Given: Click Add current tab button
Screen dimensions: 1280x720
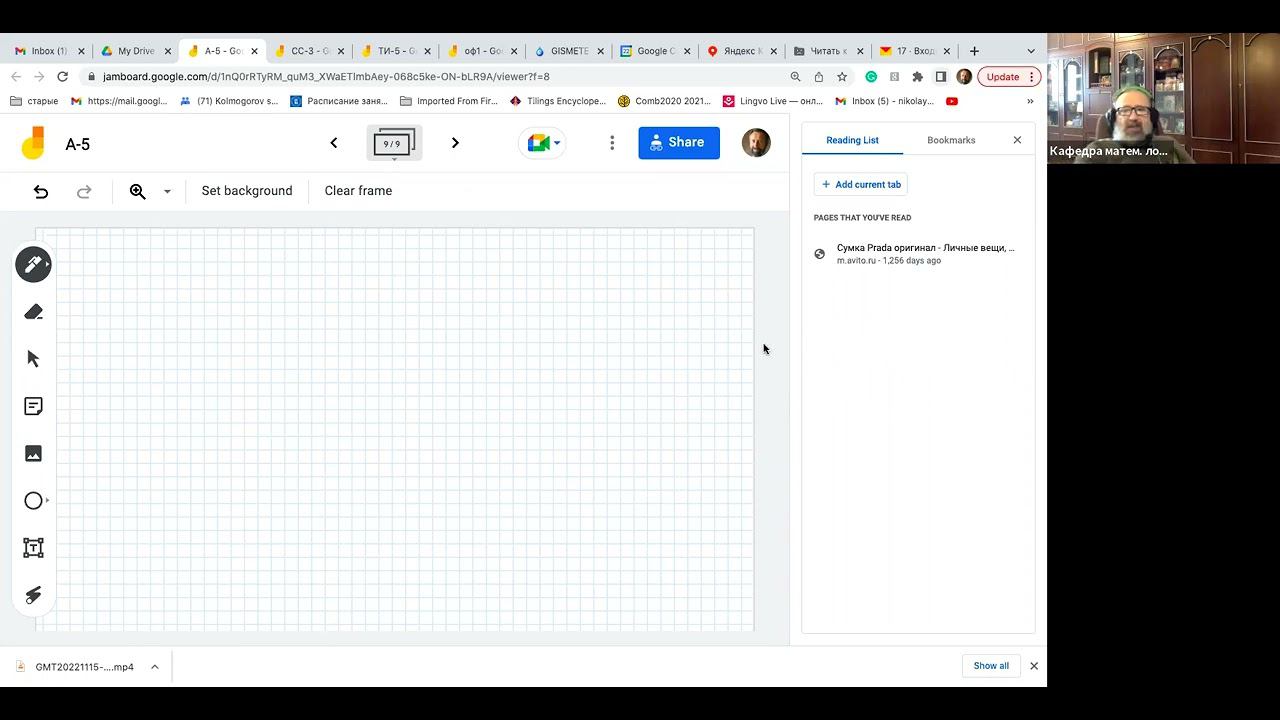Looking at the screenshot, I should tap(861, 184).
